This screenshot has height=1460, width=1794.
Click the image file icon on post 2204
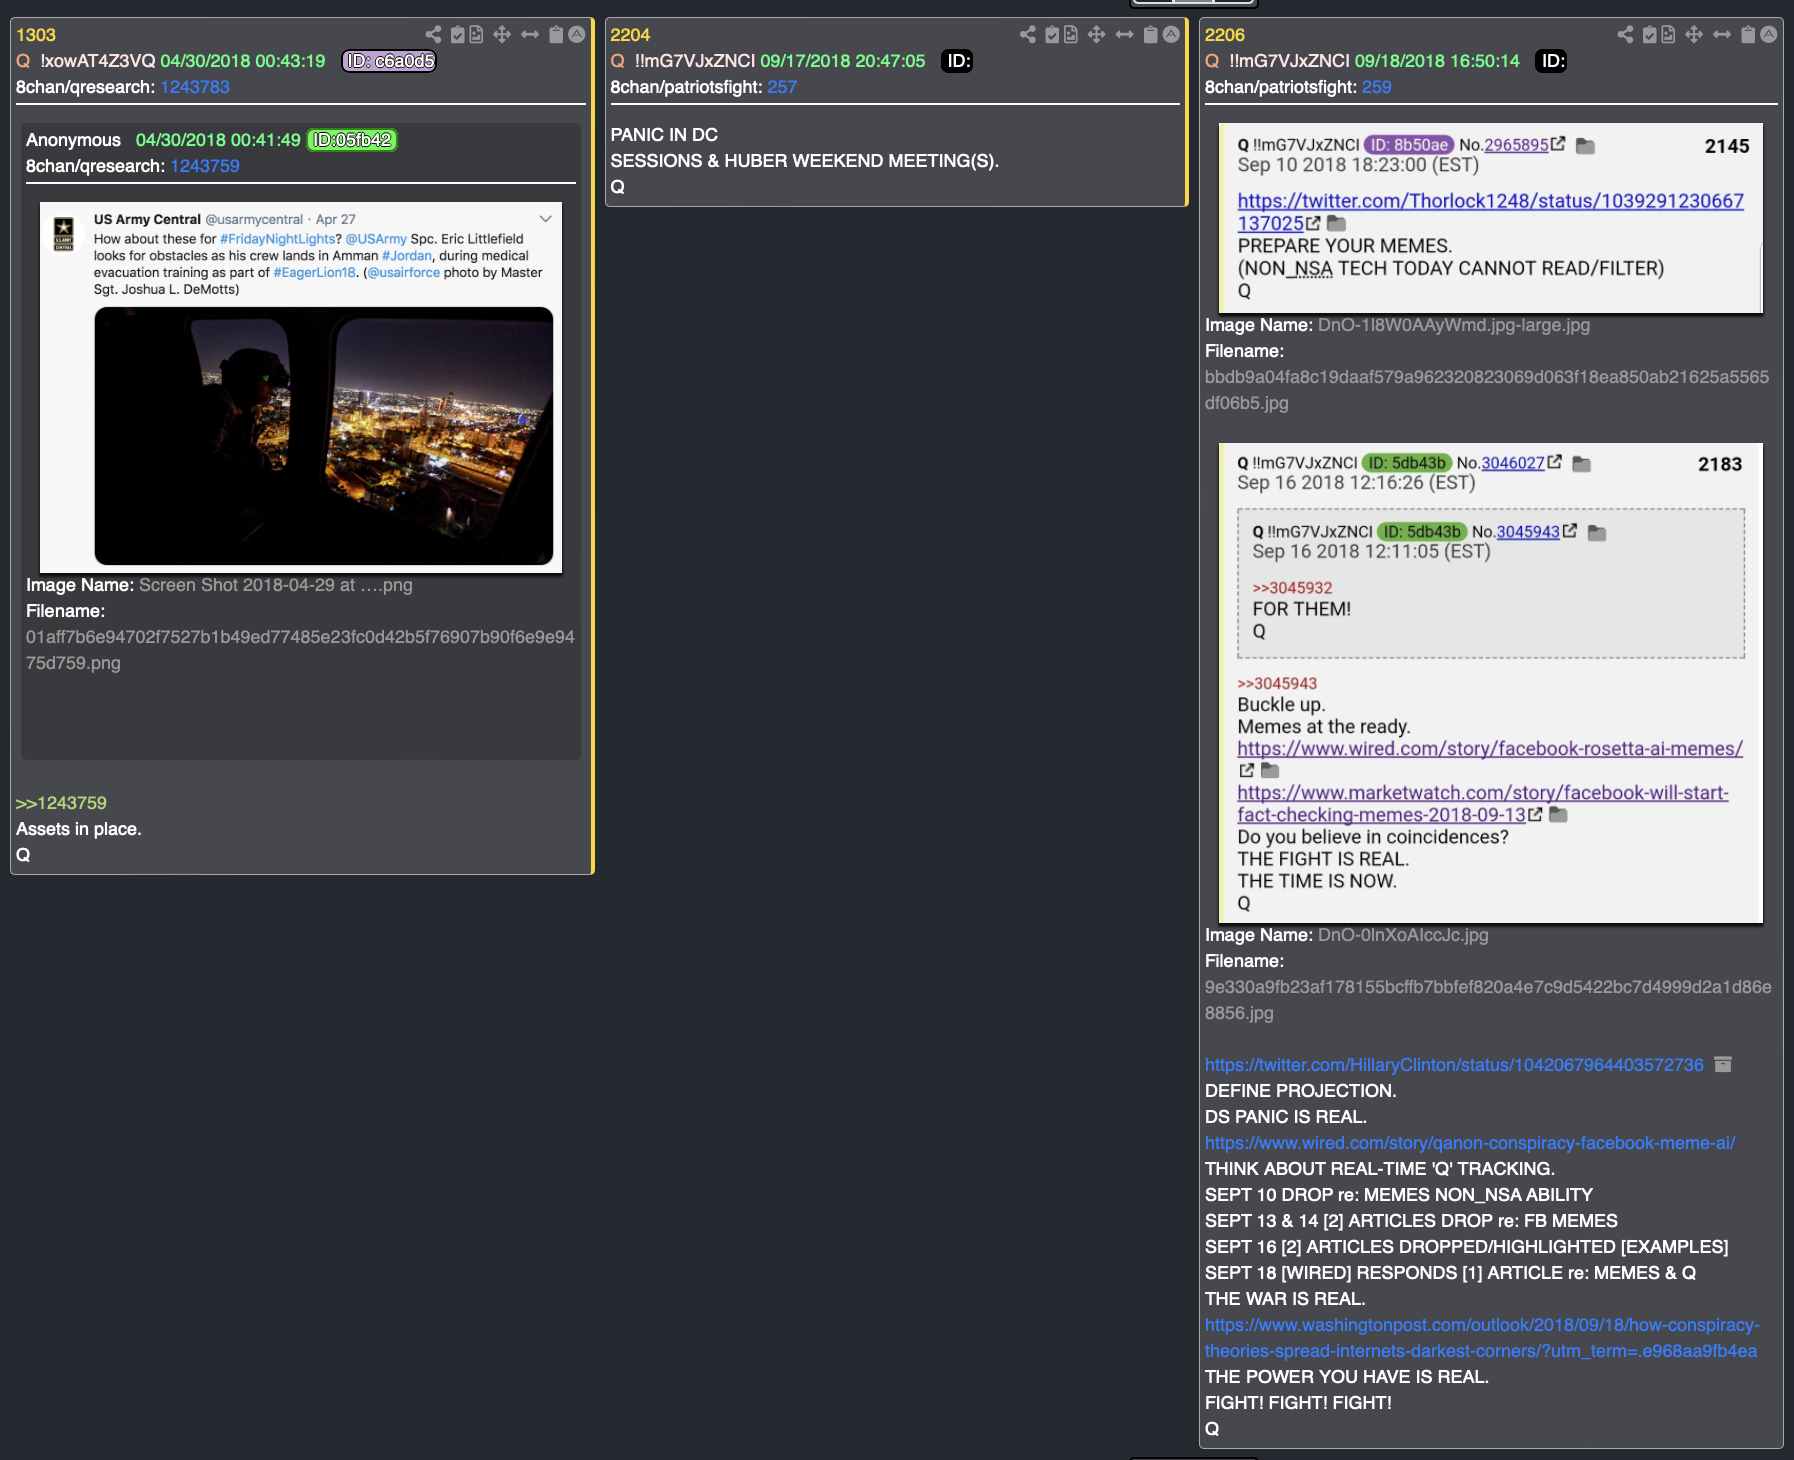[x=1070, y=35]
